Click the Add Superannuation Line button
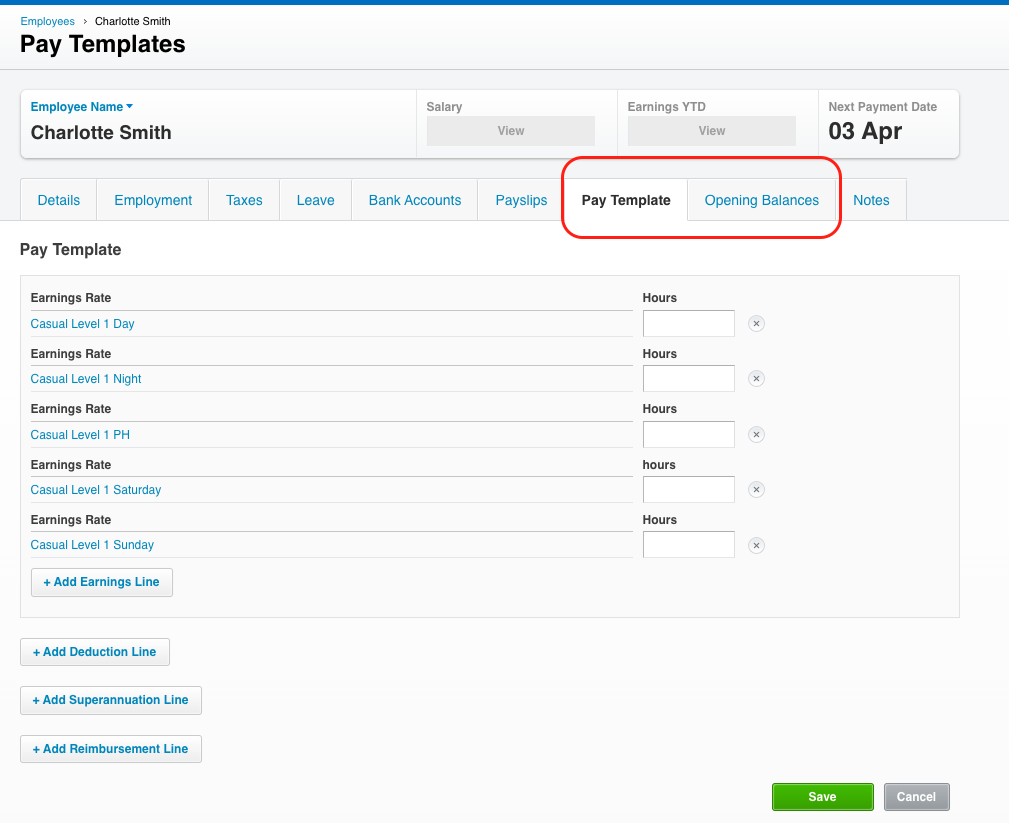 [x=111, y=700]
